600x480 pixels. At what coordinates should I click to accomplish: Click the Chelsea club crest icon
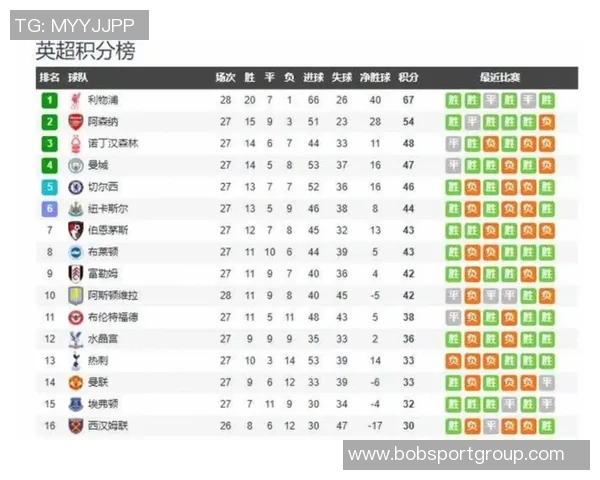(x=76, y=187)
